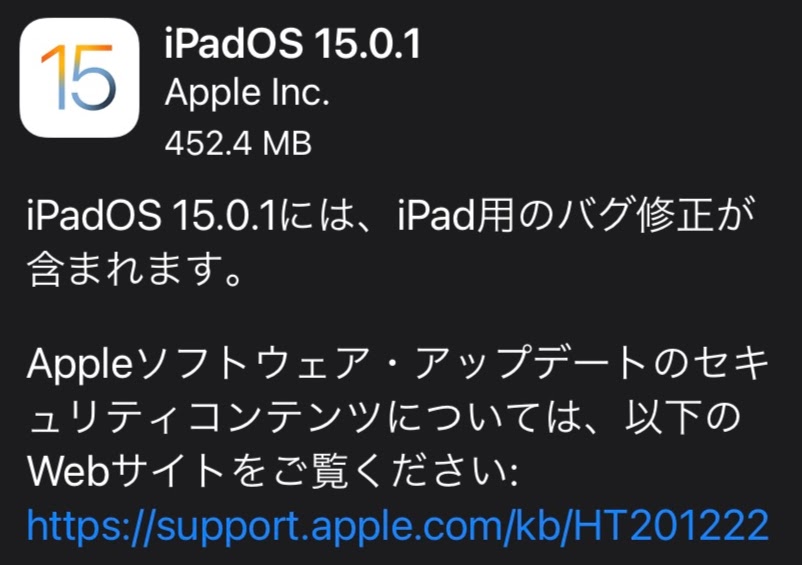Viewport: 802px width, 565px height.
Task: Select iPad用 in the first description line
Action: 456,214
